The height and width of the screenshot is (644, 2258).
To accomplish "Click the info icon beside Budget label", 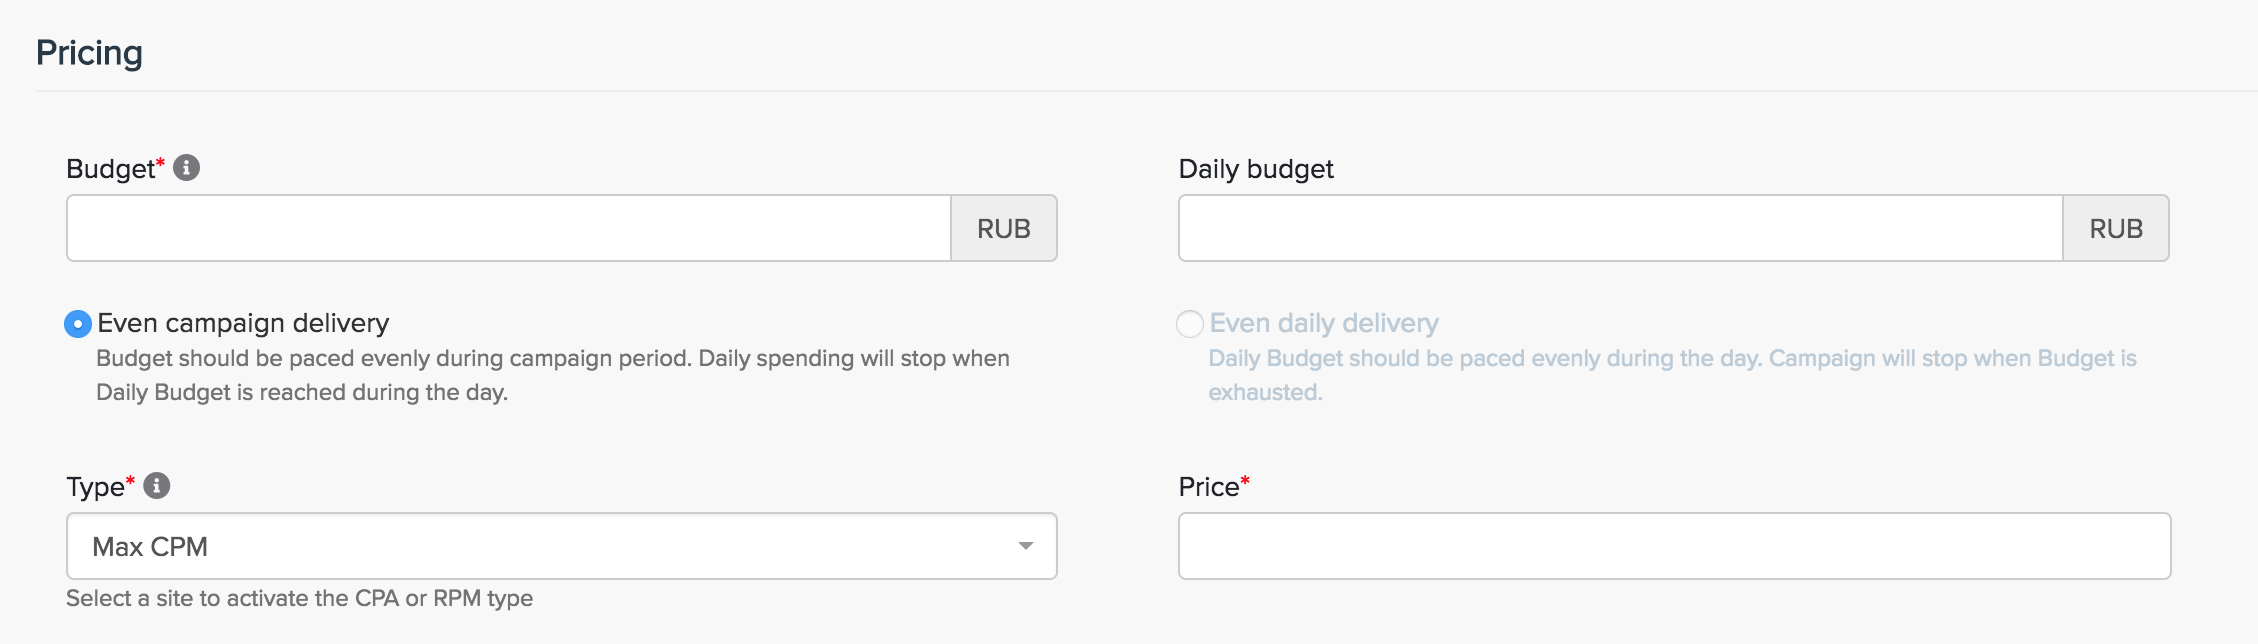I will click(x=187, y=168).
